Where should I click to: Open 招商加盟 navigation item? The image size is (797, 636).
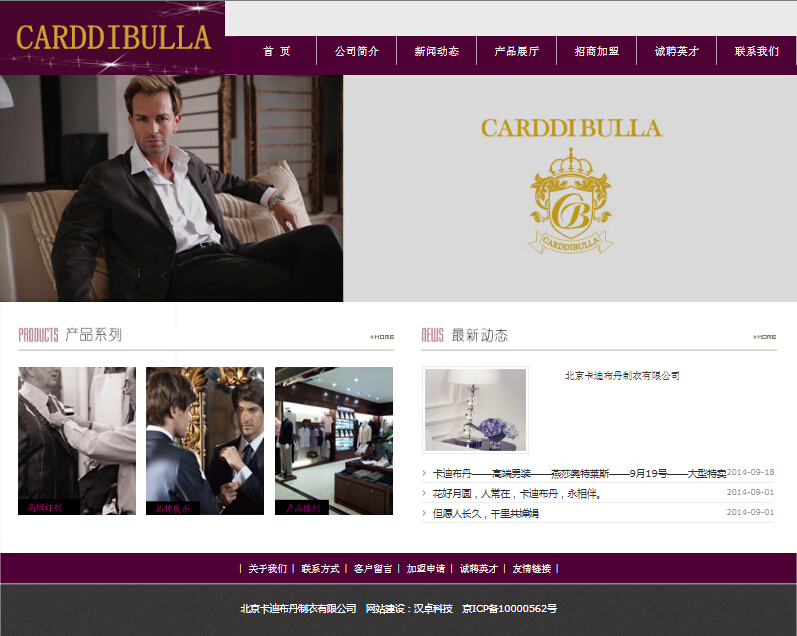point(597,51)
